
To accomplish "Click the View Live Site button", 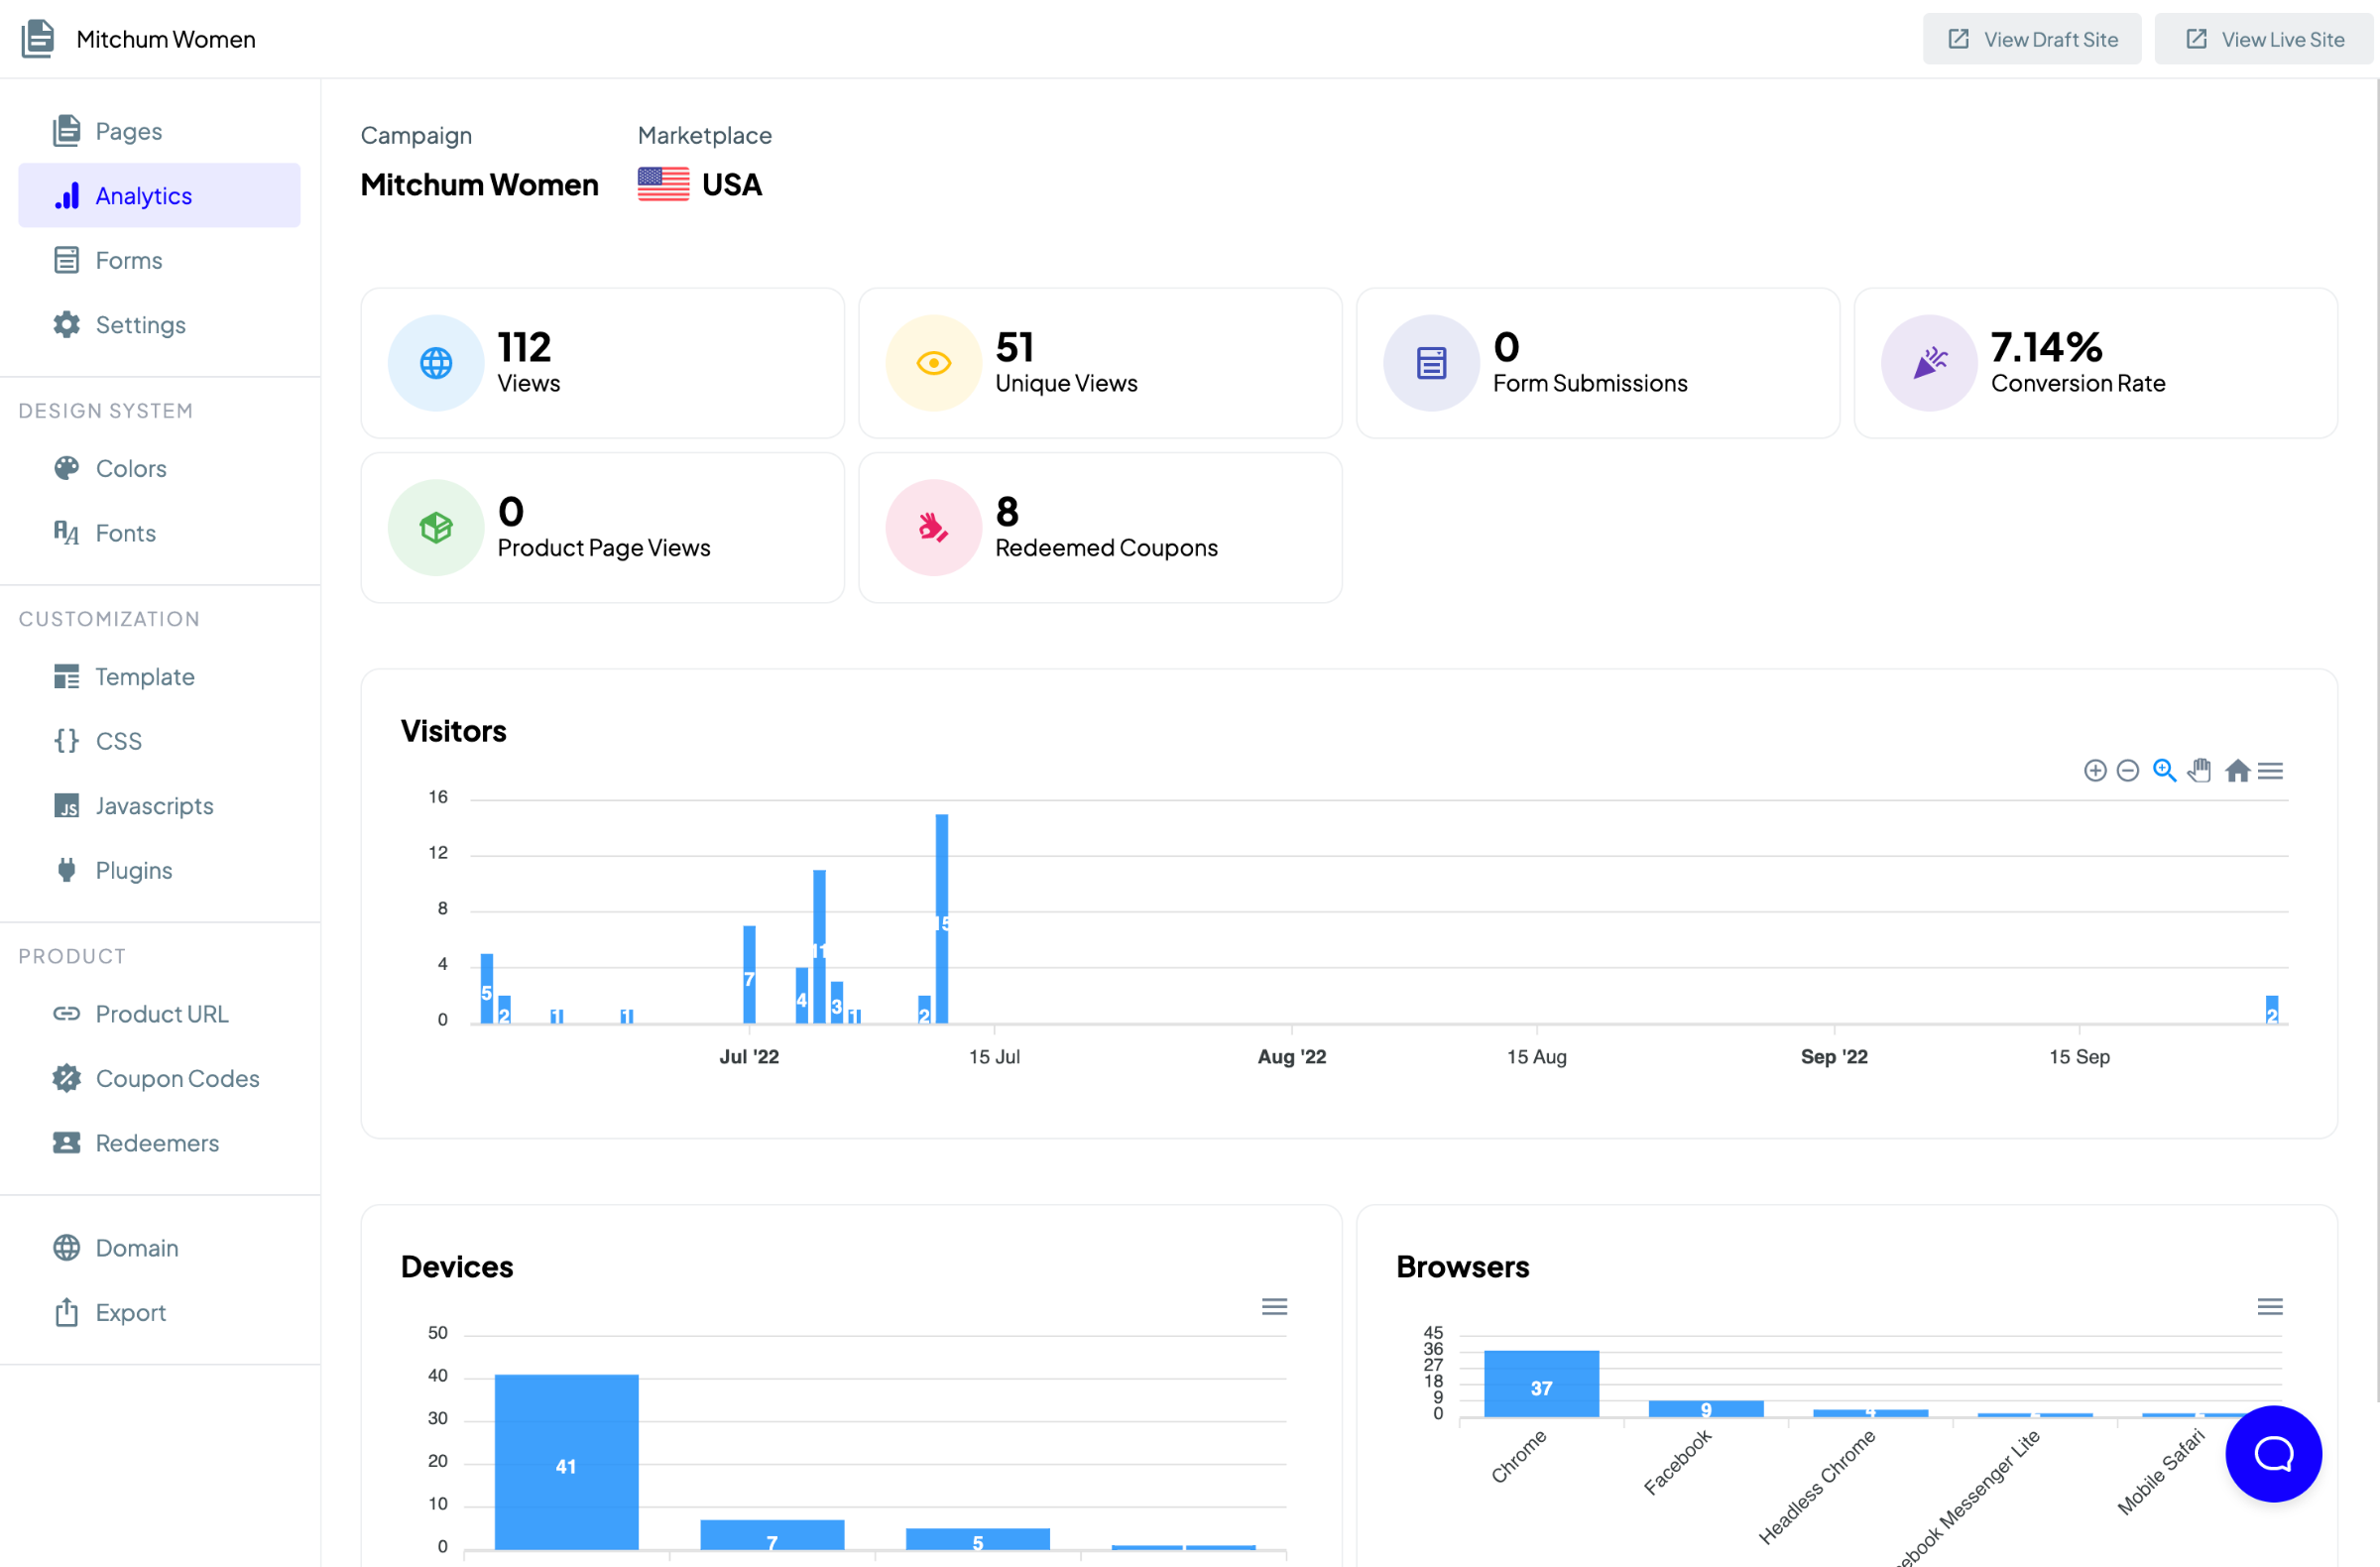I will tap(2264, 39).
